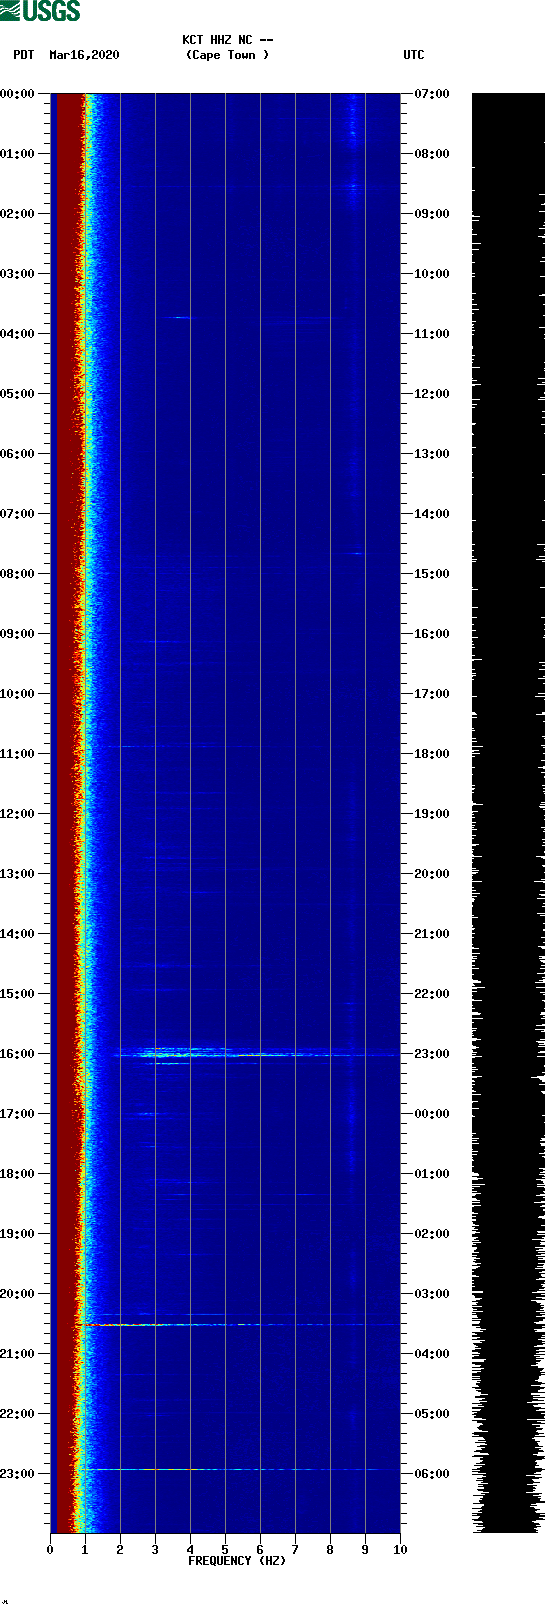This screenshot has height=1613, width=552.
Task: Click the 04:00 PDT time label
Action: click(18, 334)
